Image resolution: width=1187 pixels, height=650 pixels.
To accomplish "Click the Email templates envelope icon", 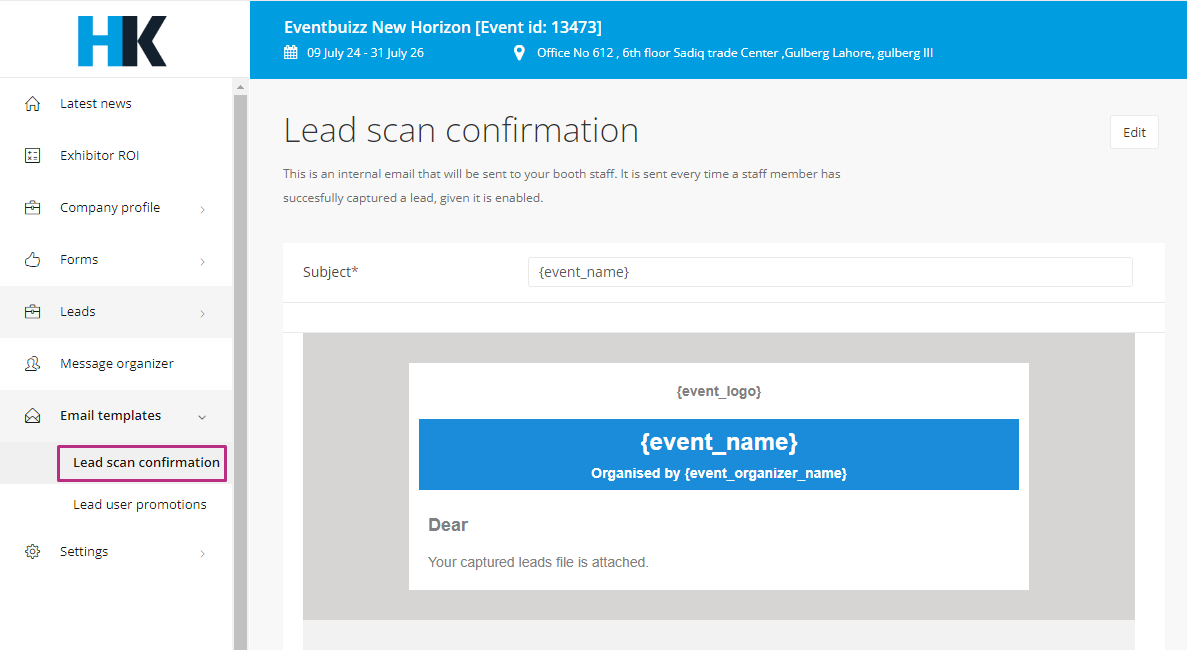I will click(33, 416).
